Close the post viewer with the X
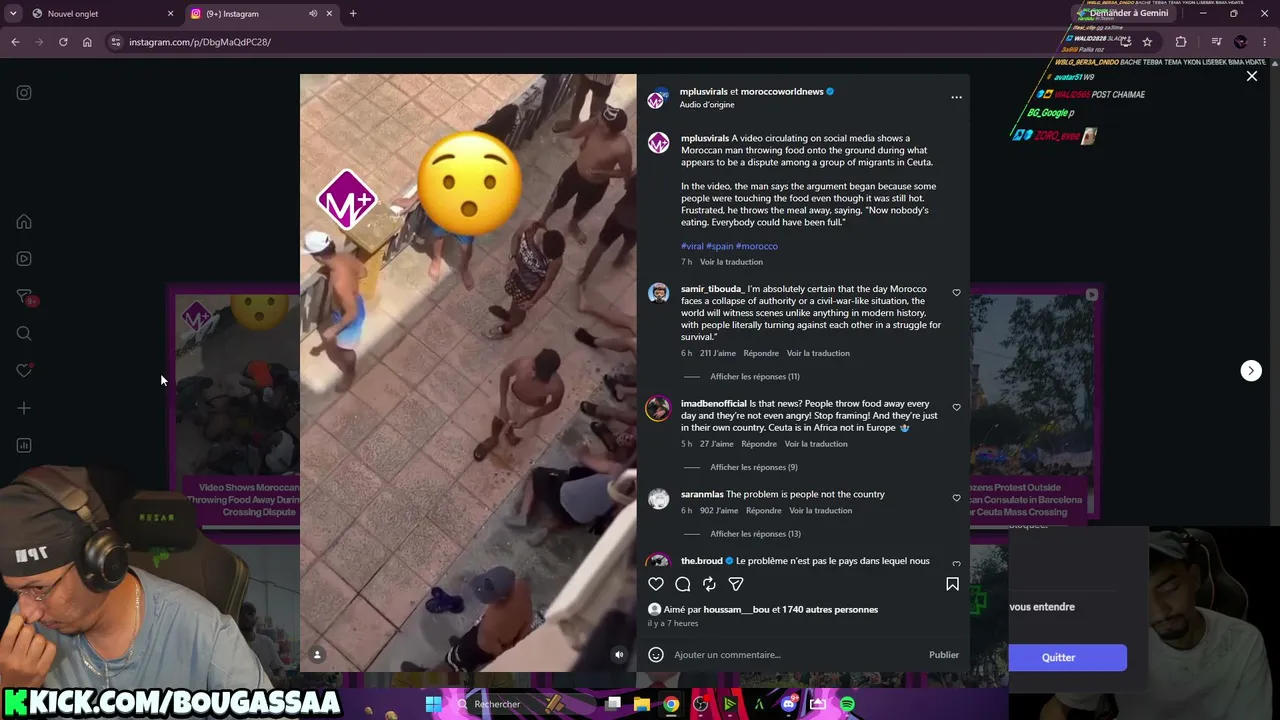This screenshot has height=720, width=1280. [1251, 76]
